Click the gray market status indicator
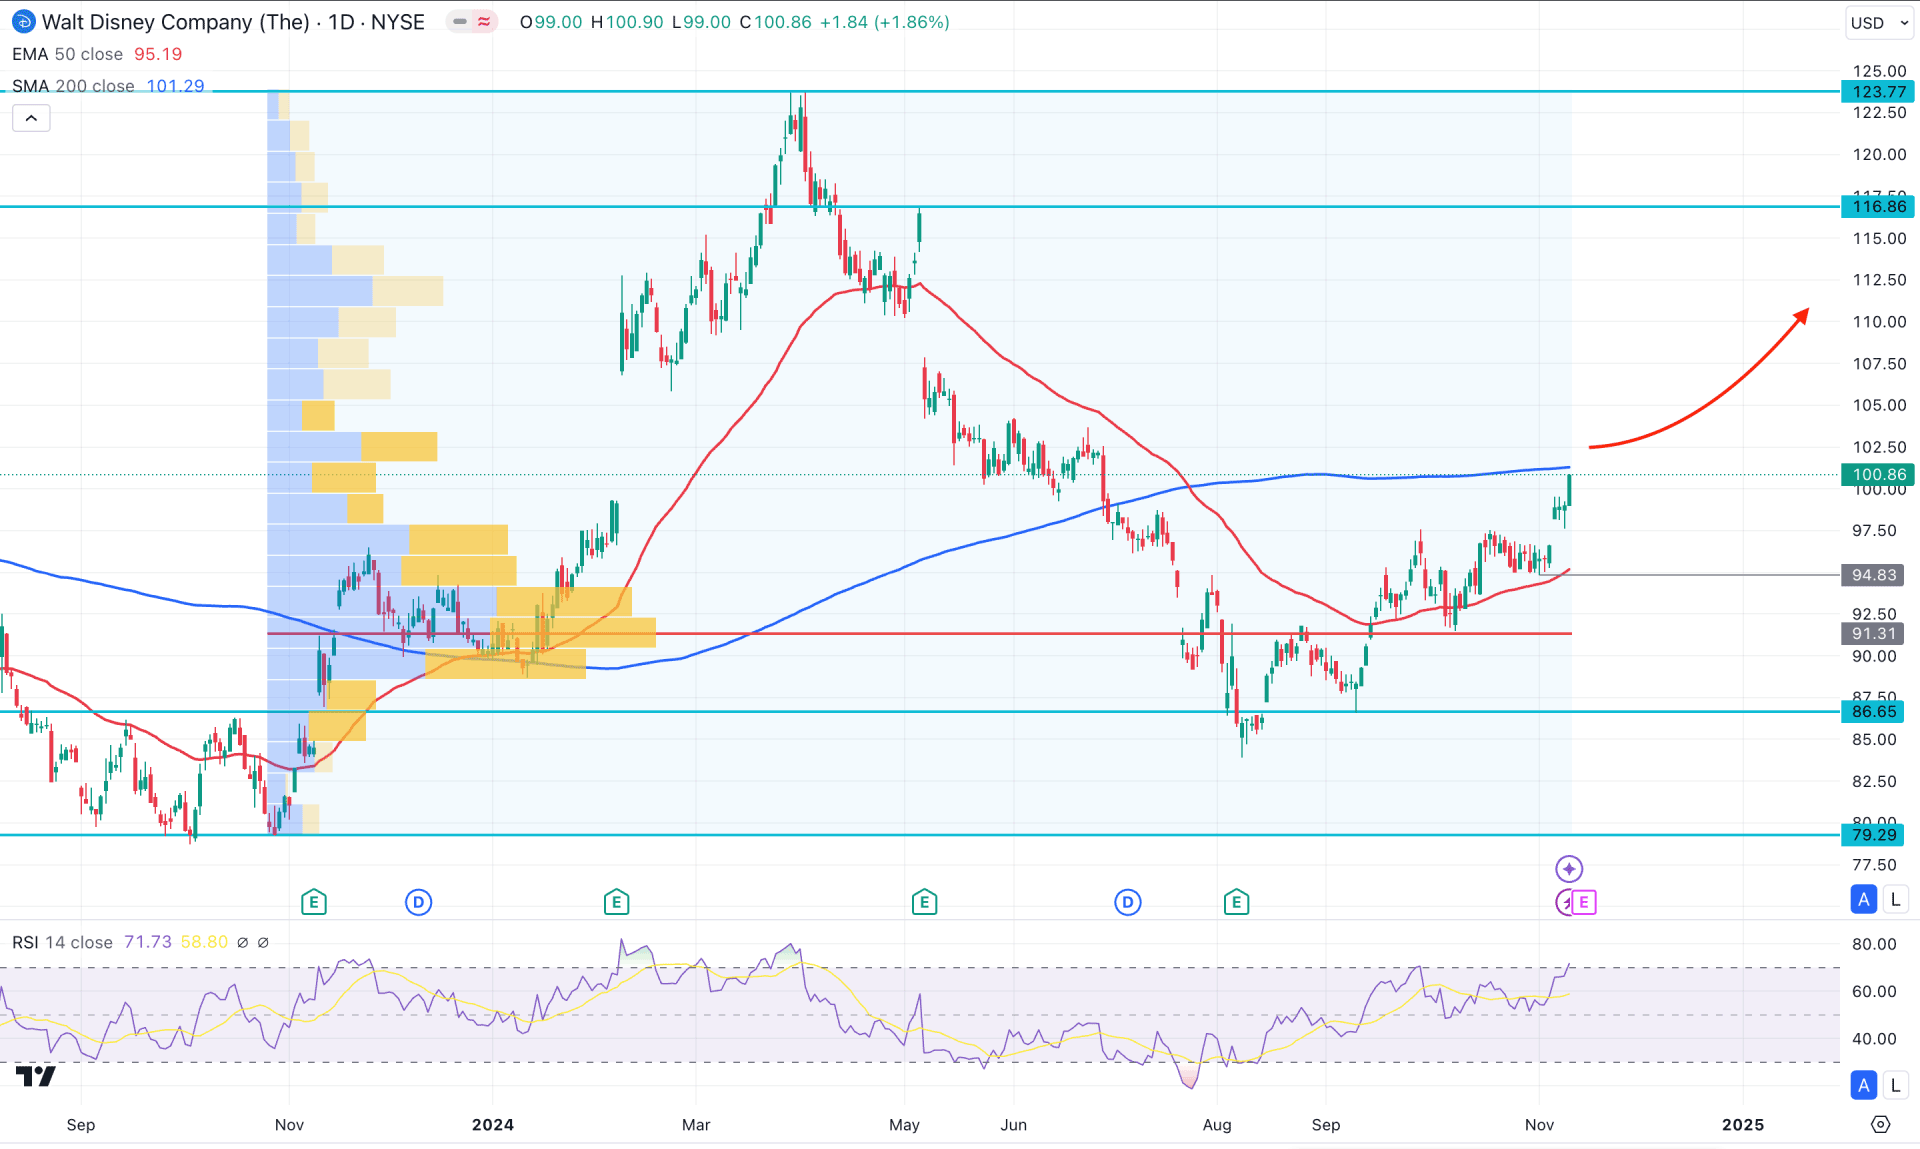1920x1149 pixels. click(460, 21)
